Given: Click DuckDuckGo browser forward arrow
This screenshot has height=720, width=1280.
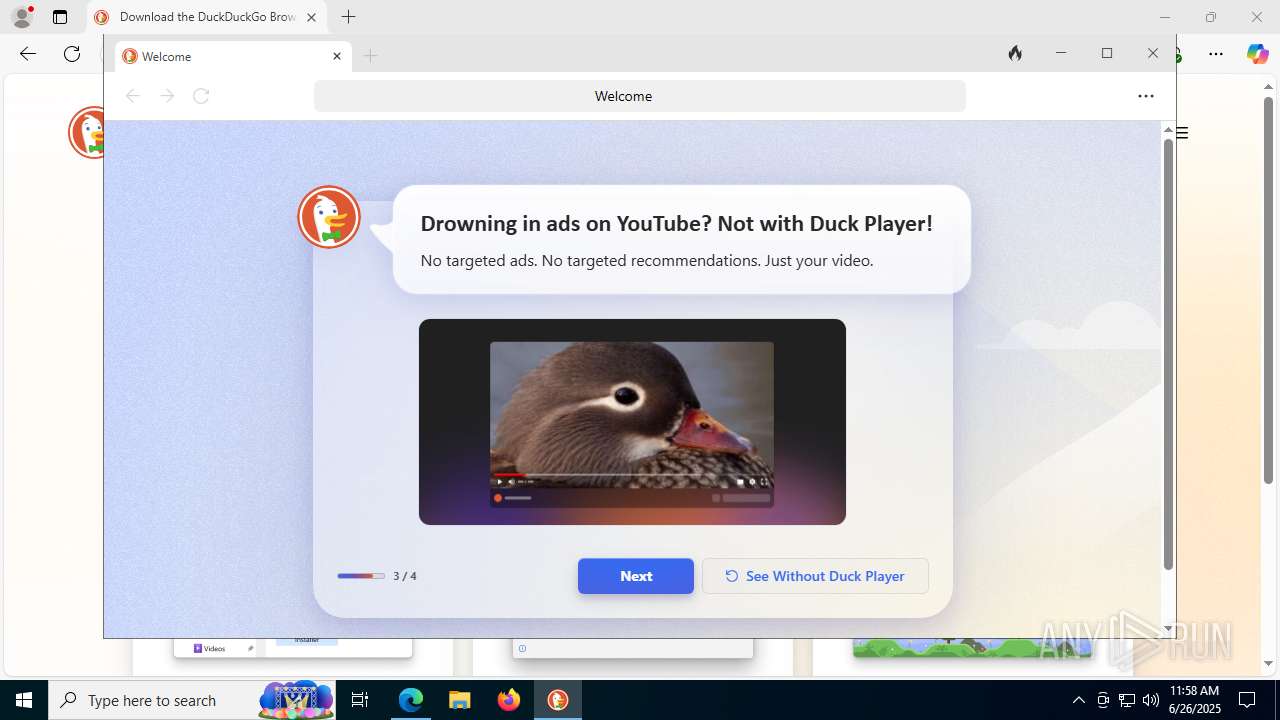Looking at the screenshot, I should [x=167, y=96].
